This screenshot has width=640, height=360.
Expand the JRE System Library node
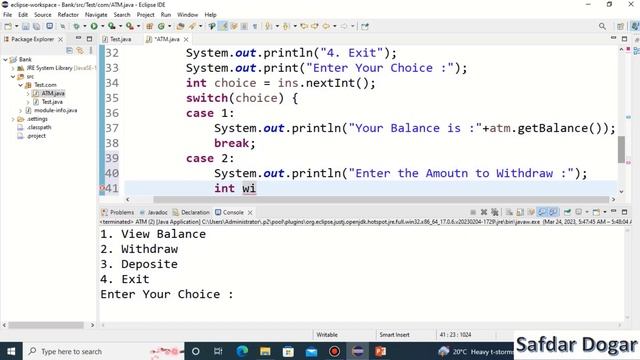pos(13,68)
